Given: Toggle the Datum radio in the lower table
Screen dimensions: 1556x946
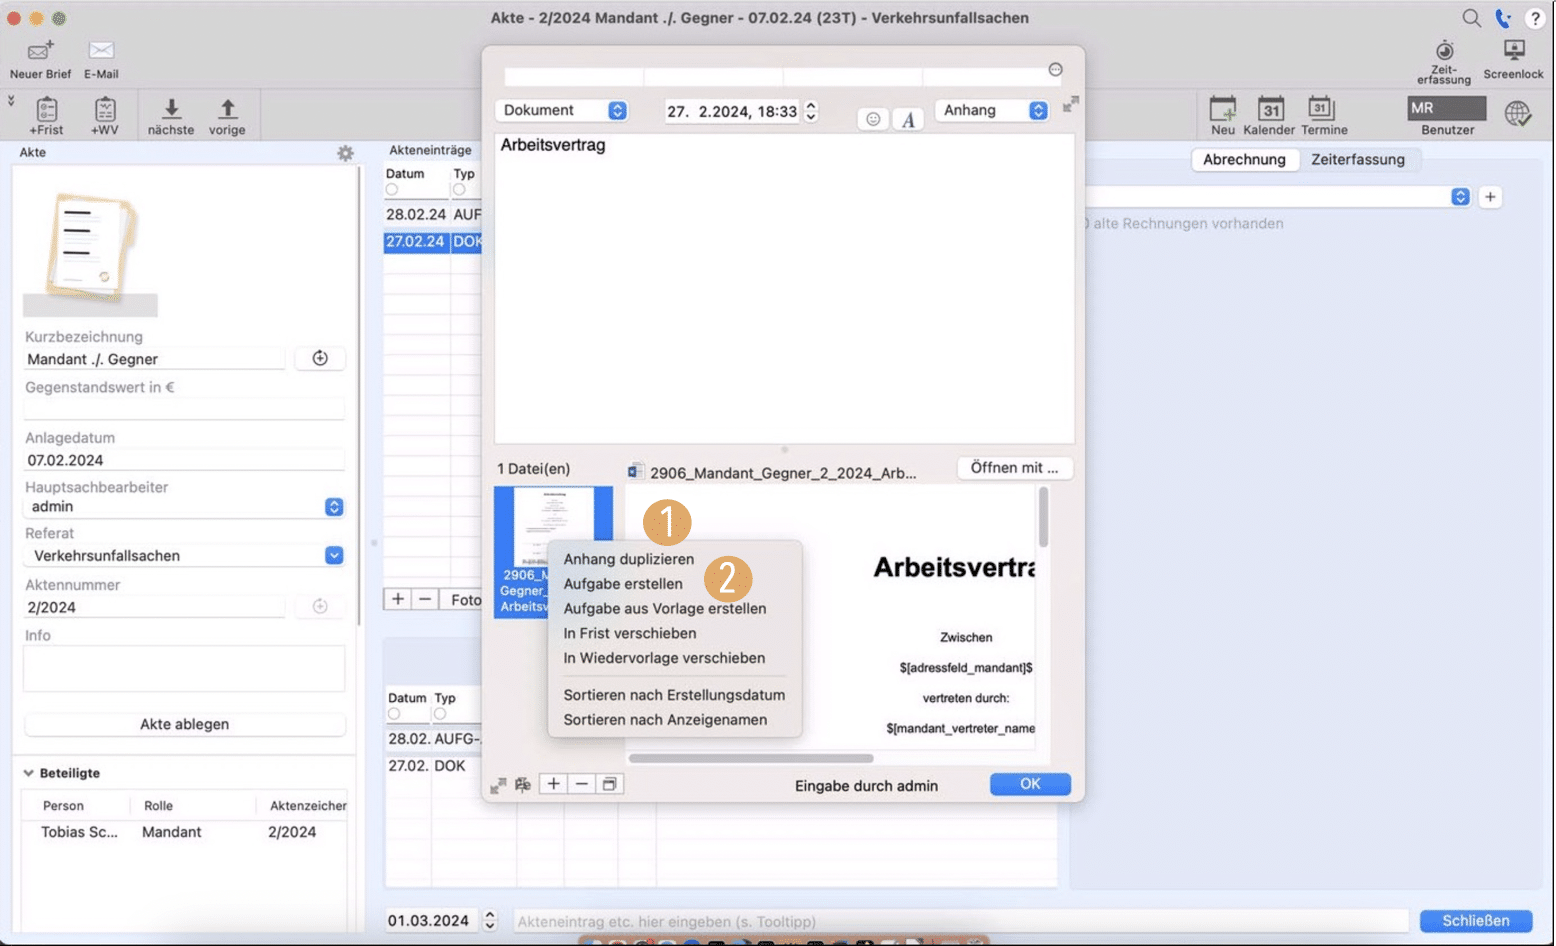Looking at the screenshot, I should tap(394, 714).
